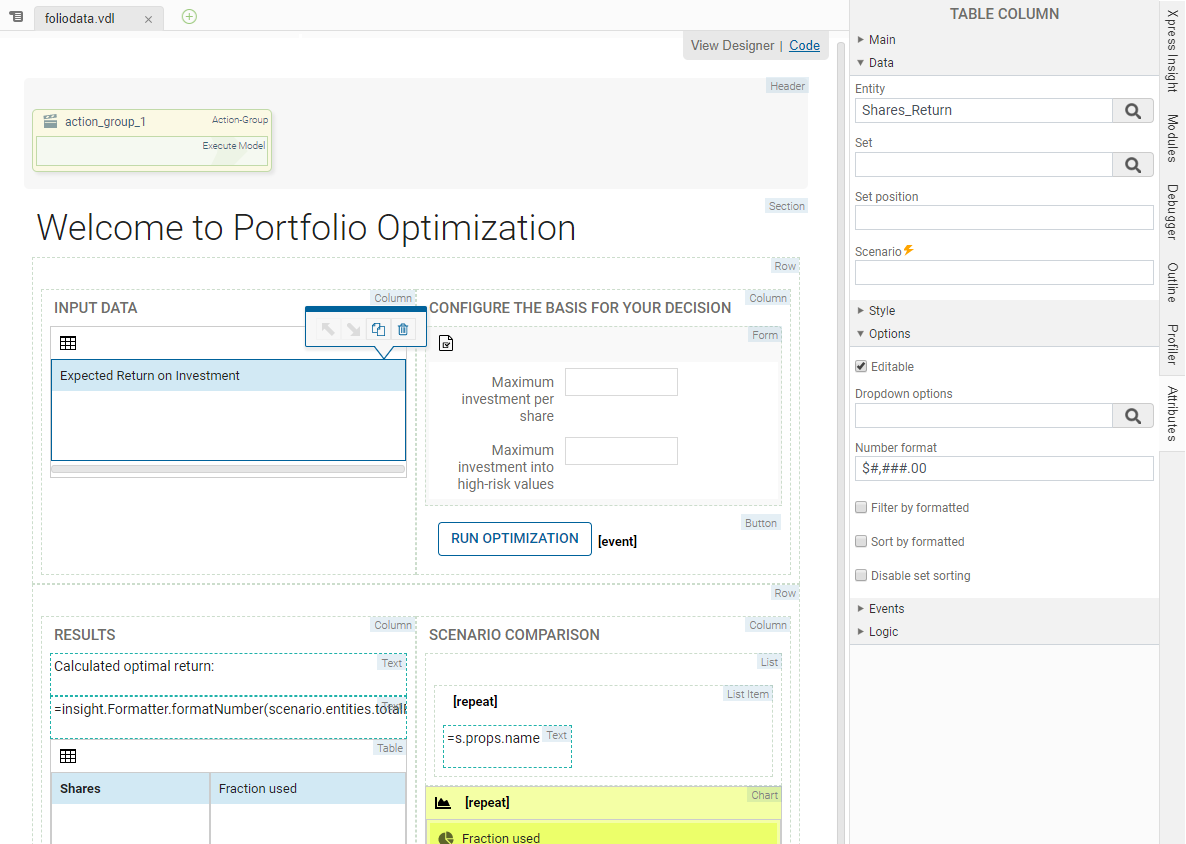Open the Debugger side tab
1186x844 pixels.
1172,212
